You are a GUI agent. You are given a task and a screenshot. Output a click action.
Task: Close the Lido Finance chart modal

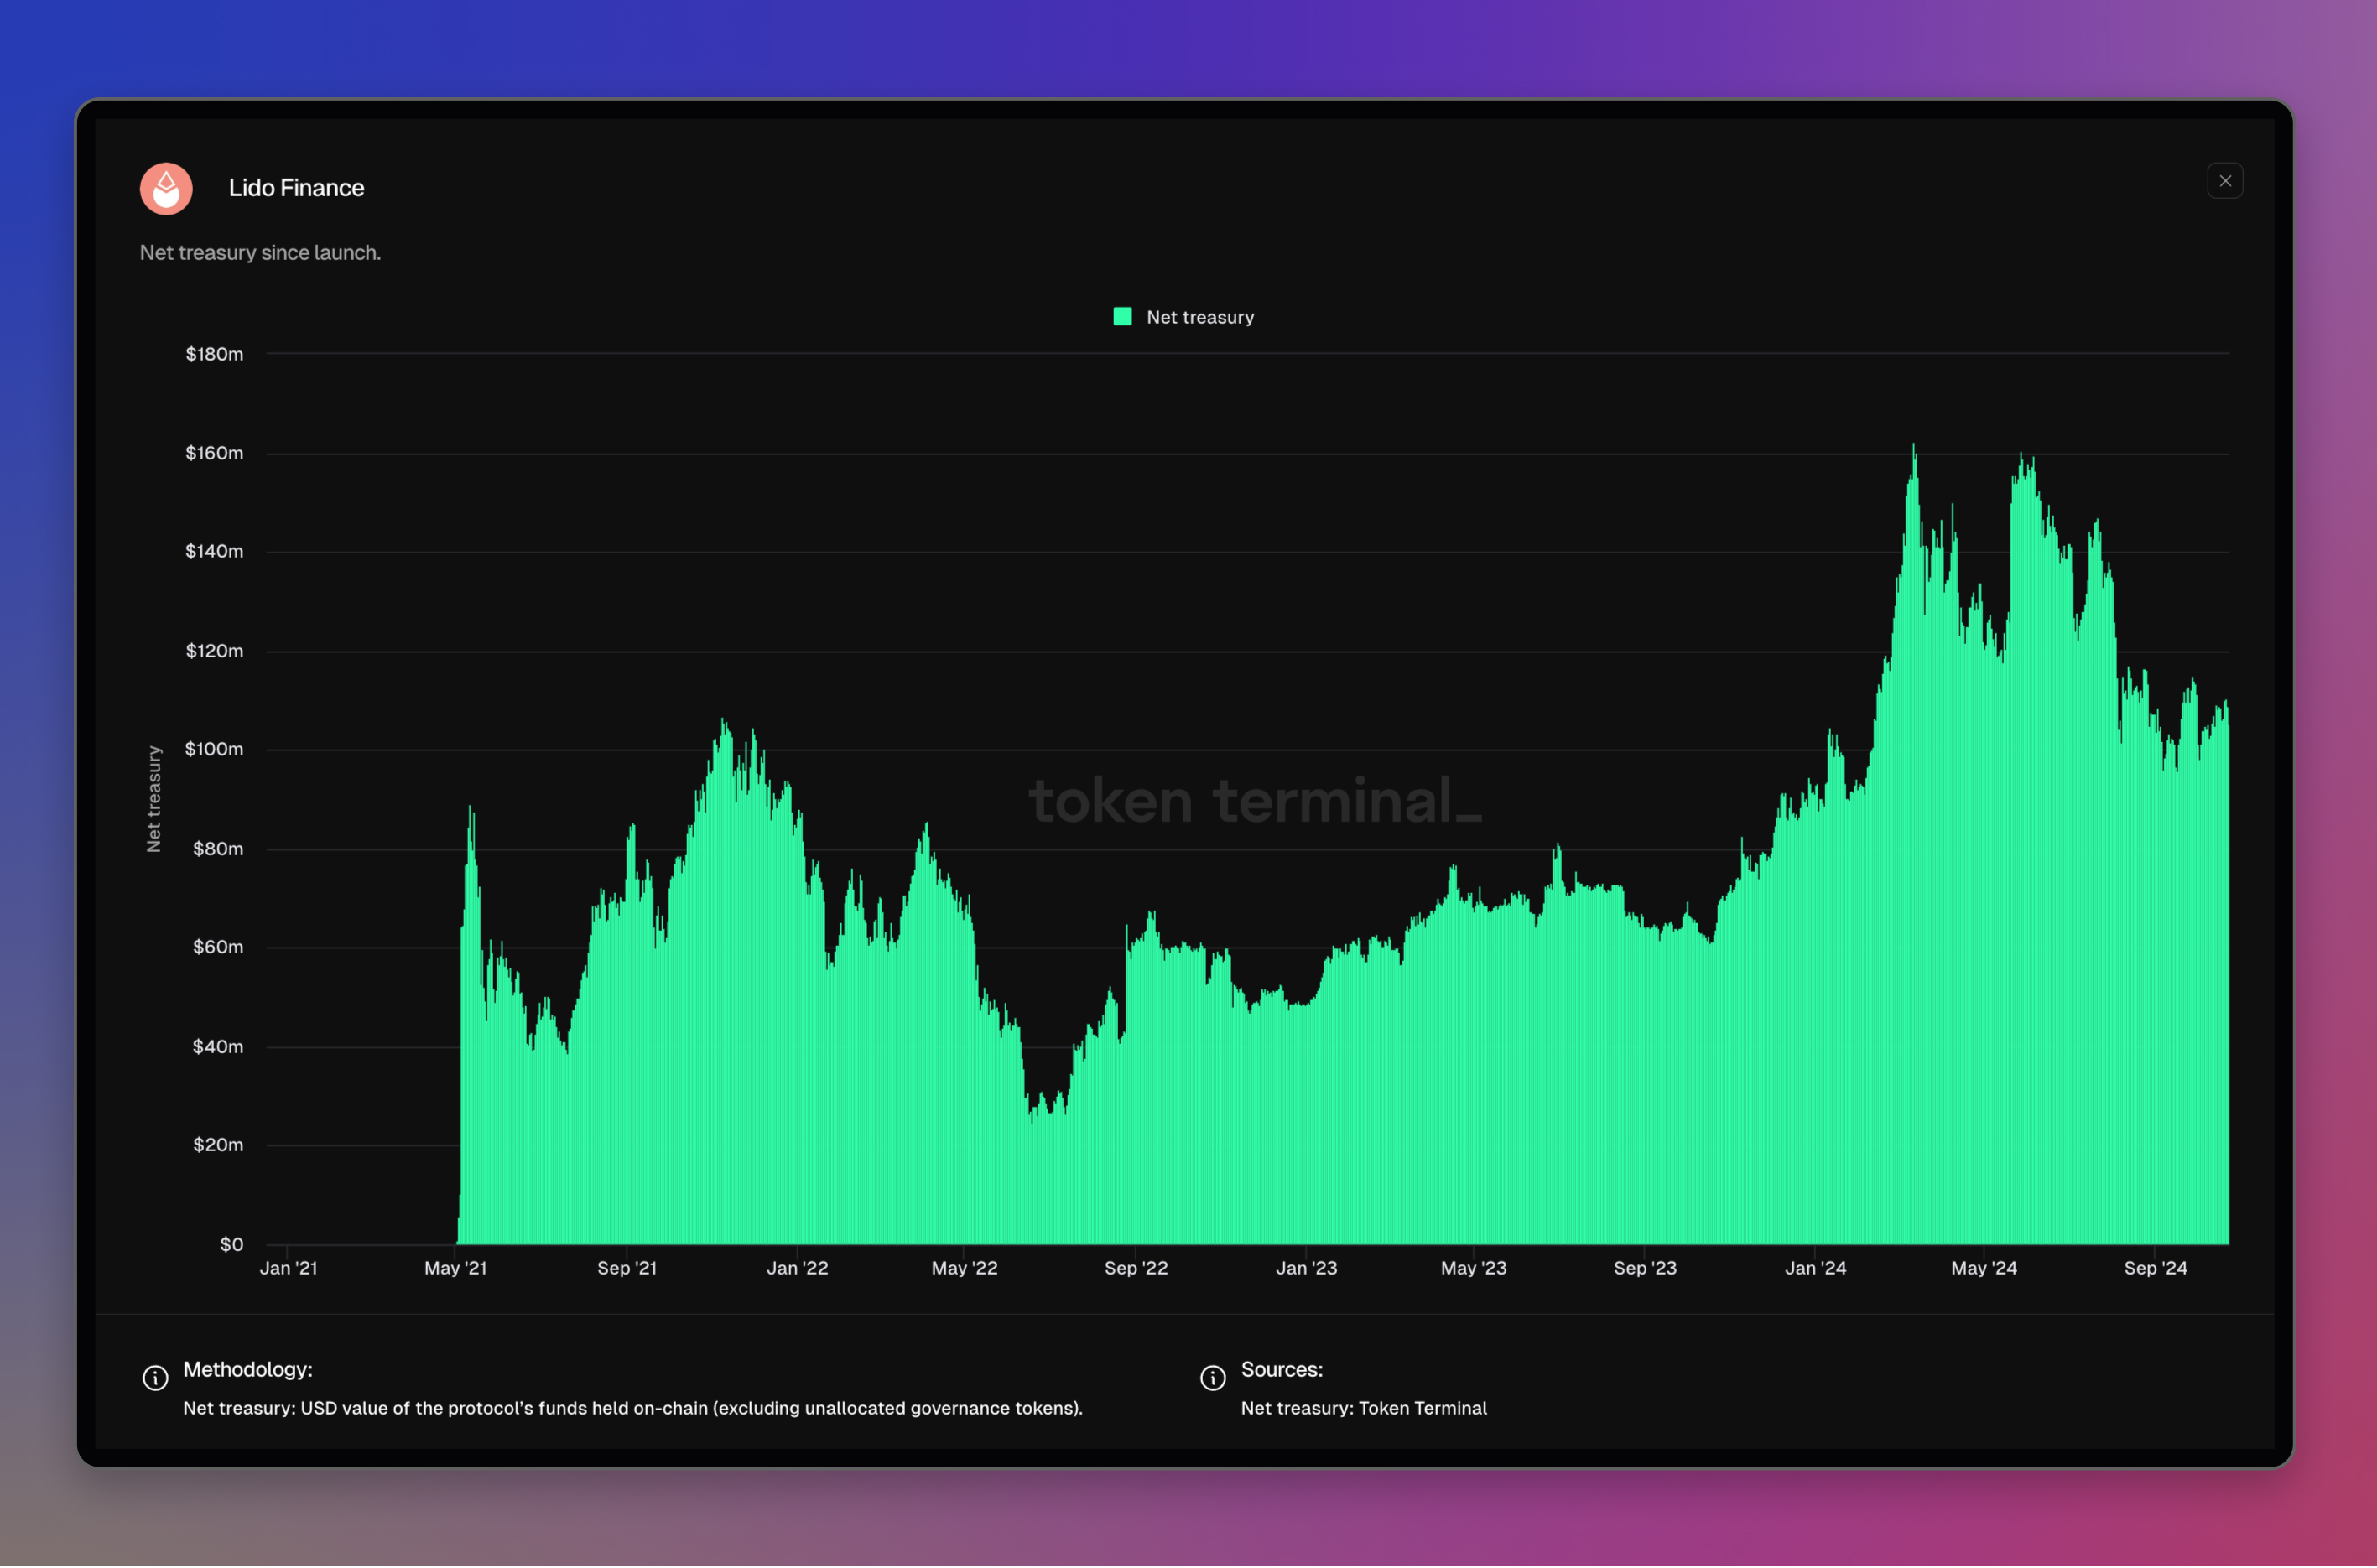2224,181
